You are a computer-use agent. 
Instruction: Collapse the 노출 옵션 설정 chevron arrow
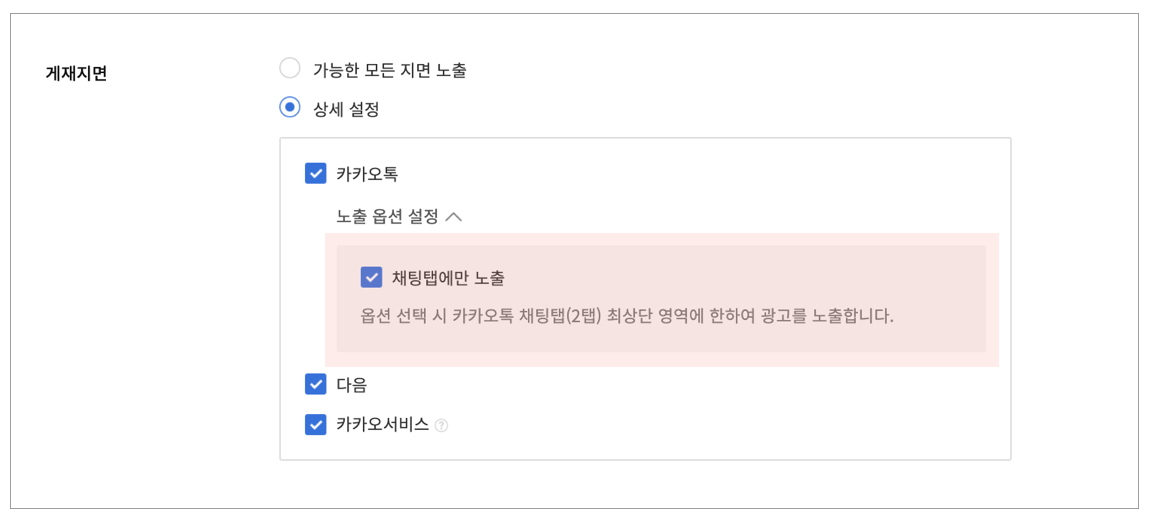coord(454,217)
